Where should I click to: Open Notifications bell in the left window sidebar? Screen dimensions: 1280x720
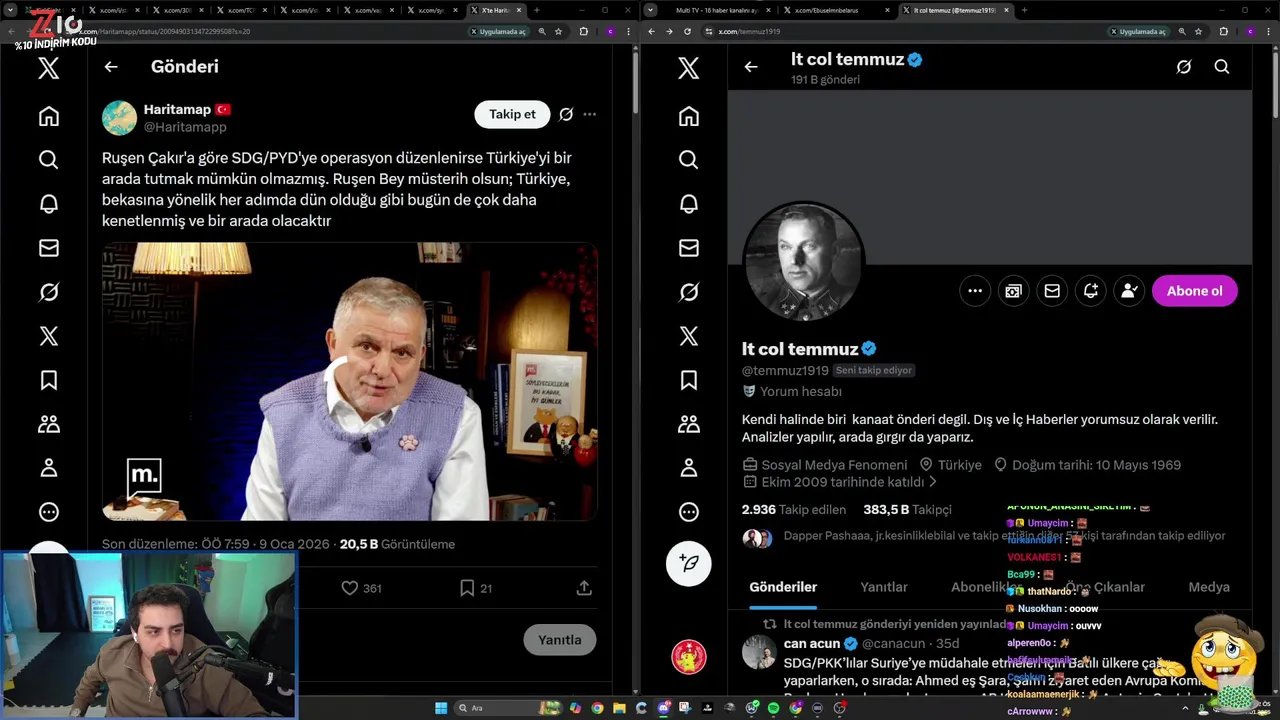48,204
